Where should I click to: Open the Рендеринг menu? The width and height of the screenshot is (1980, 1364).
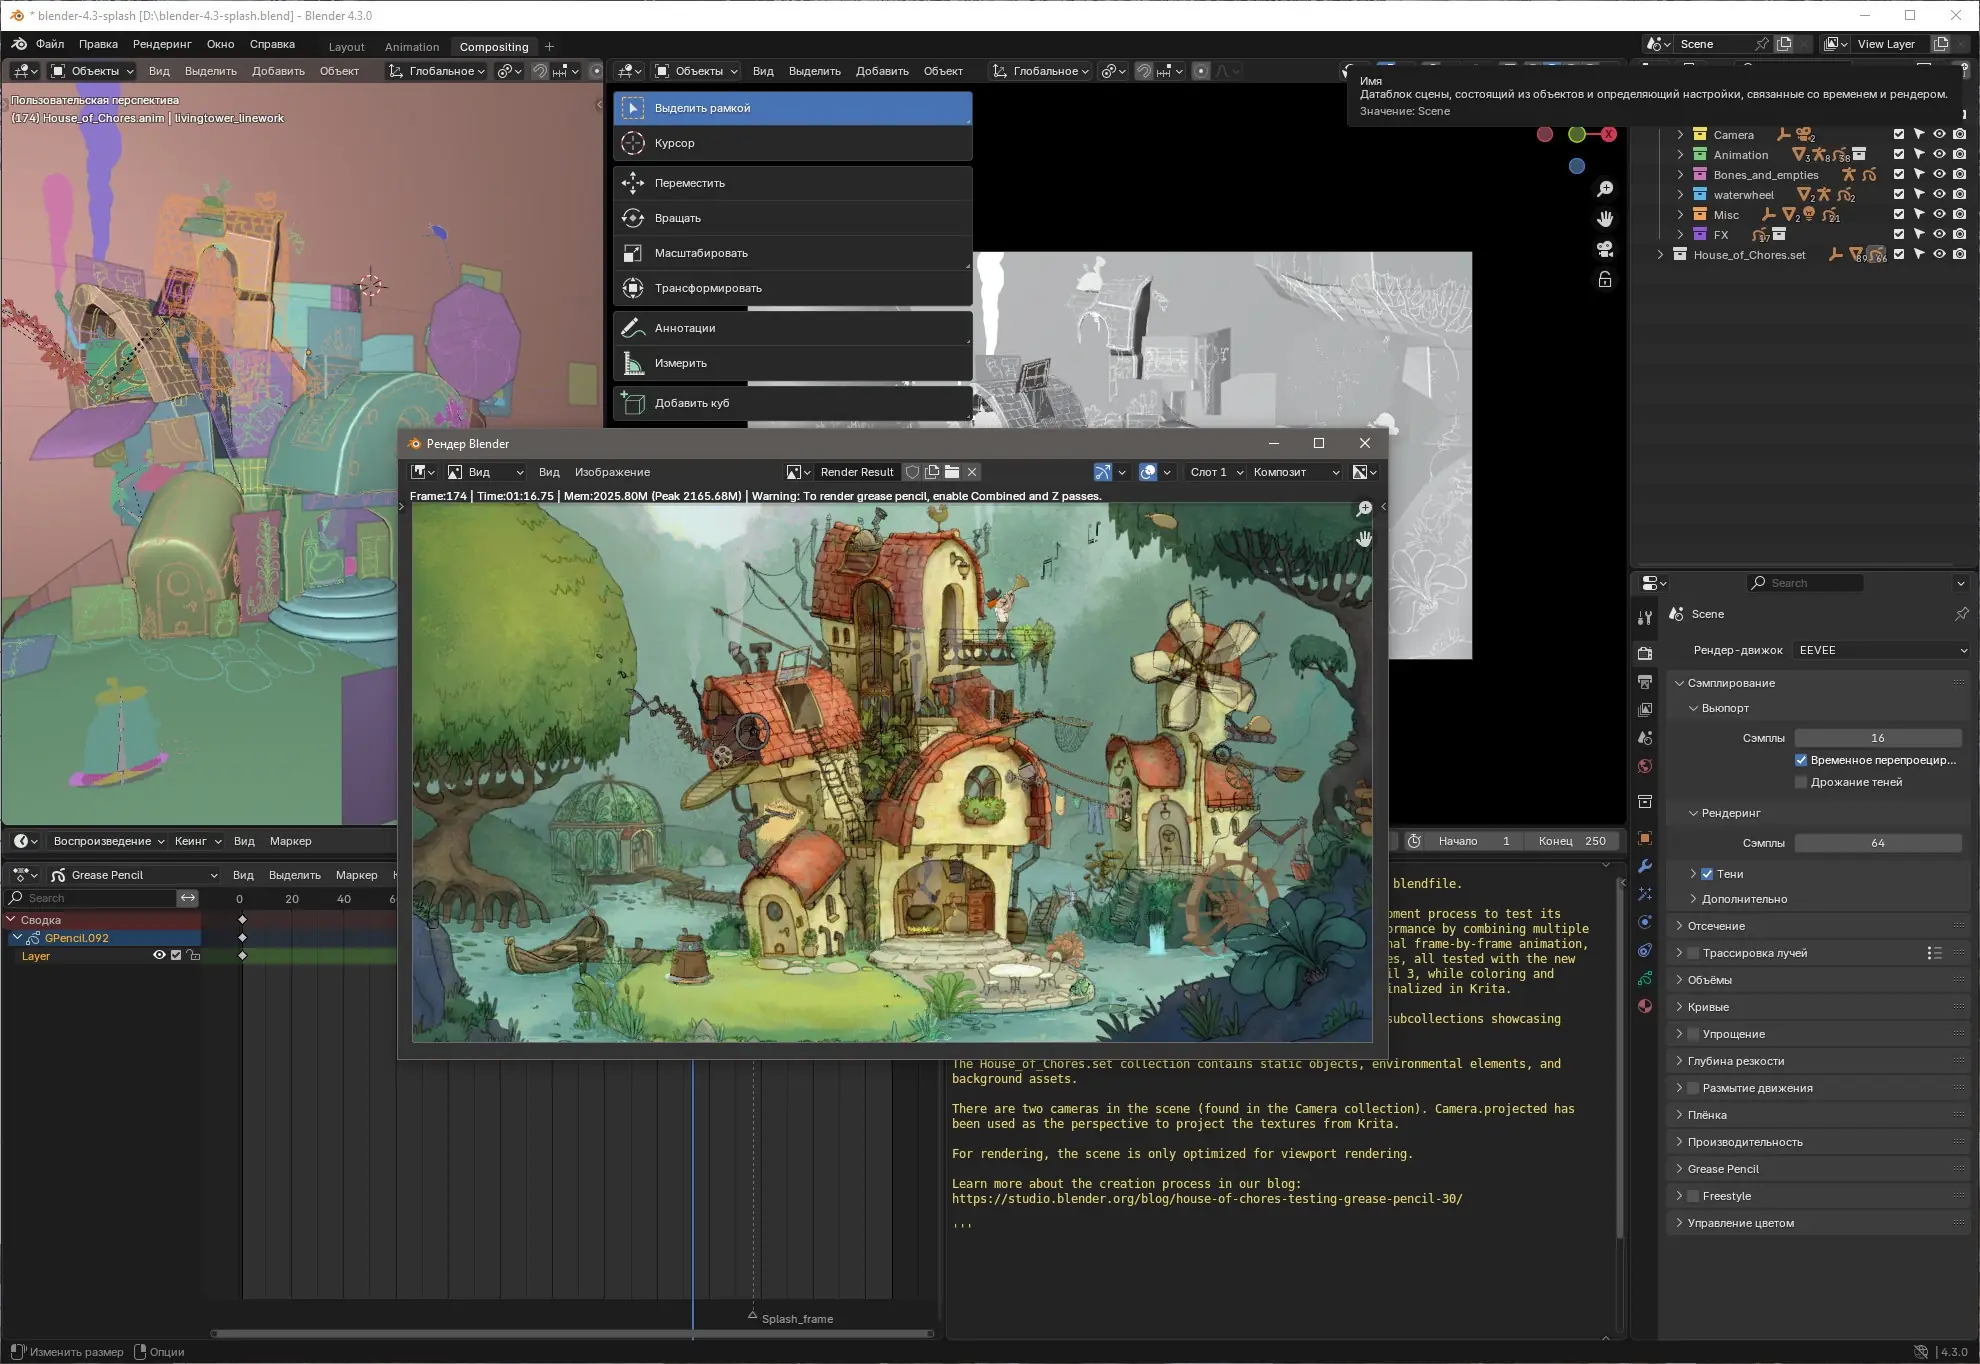(x=161, y=44)
